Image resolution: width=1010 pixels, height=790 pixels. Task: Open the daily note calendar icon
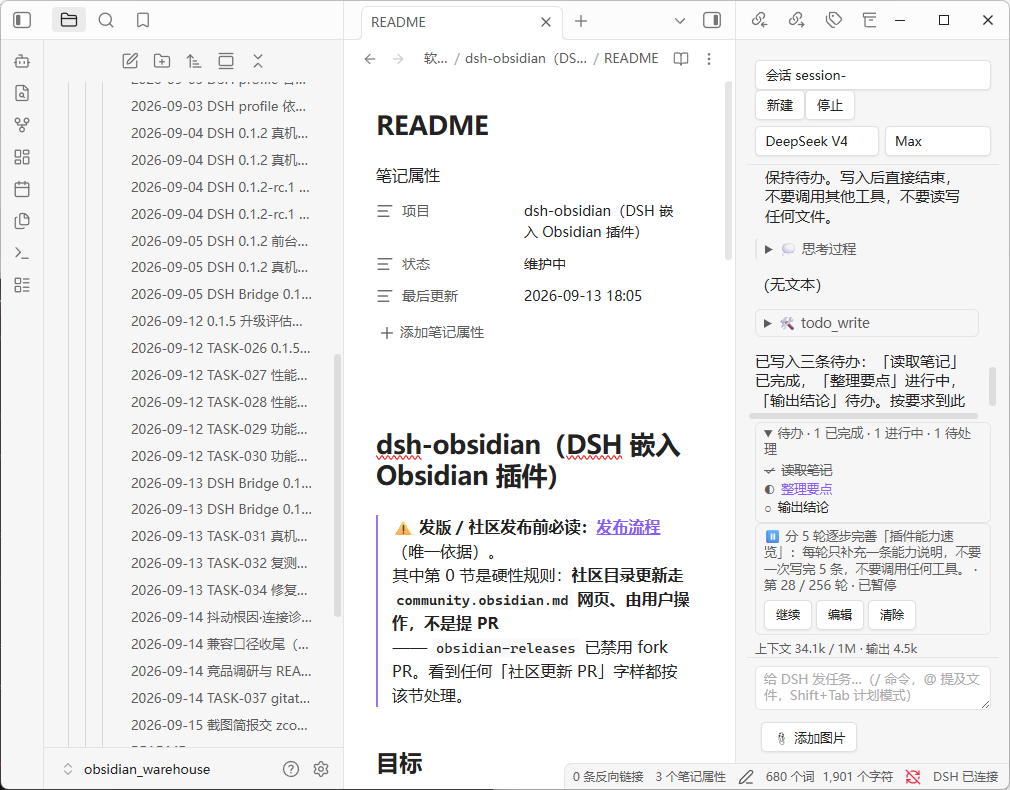[x=22, y=189]
